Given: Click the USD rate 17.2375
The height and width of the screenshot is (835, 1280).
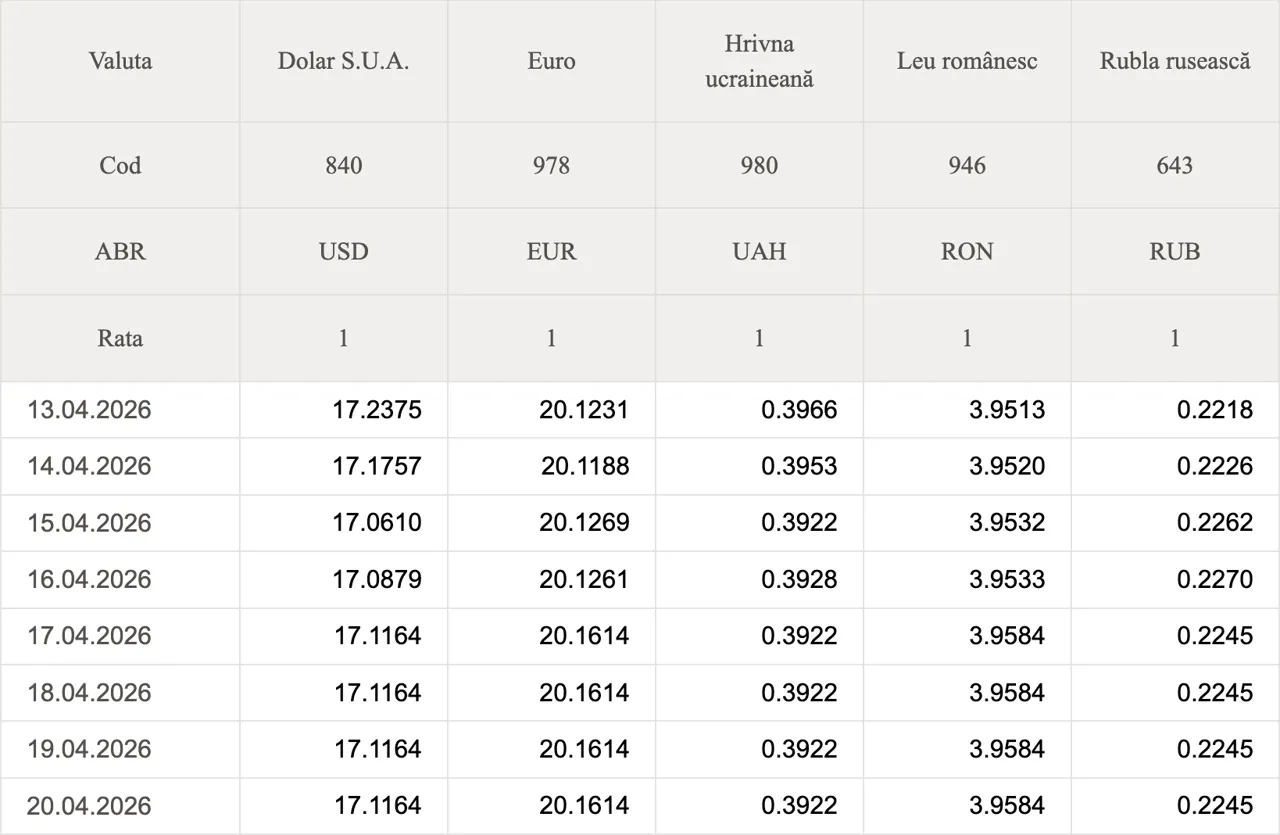Looking at the screenshot, I should 377,410.
